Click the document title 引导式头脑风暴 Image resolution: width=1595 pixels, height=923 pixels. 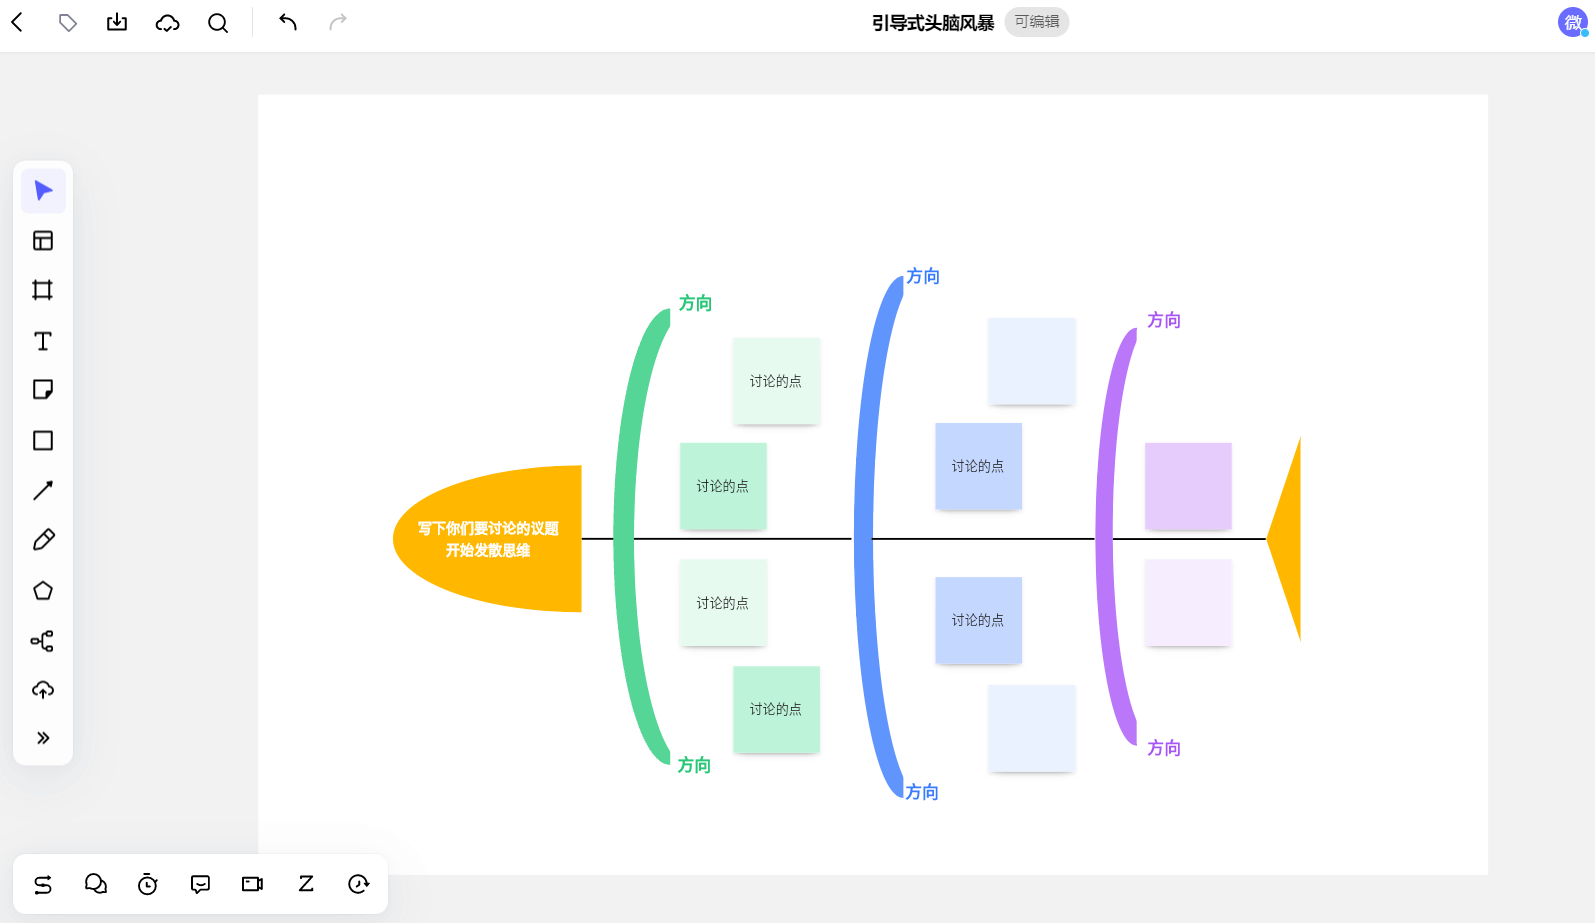(x=933, y=23)
